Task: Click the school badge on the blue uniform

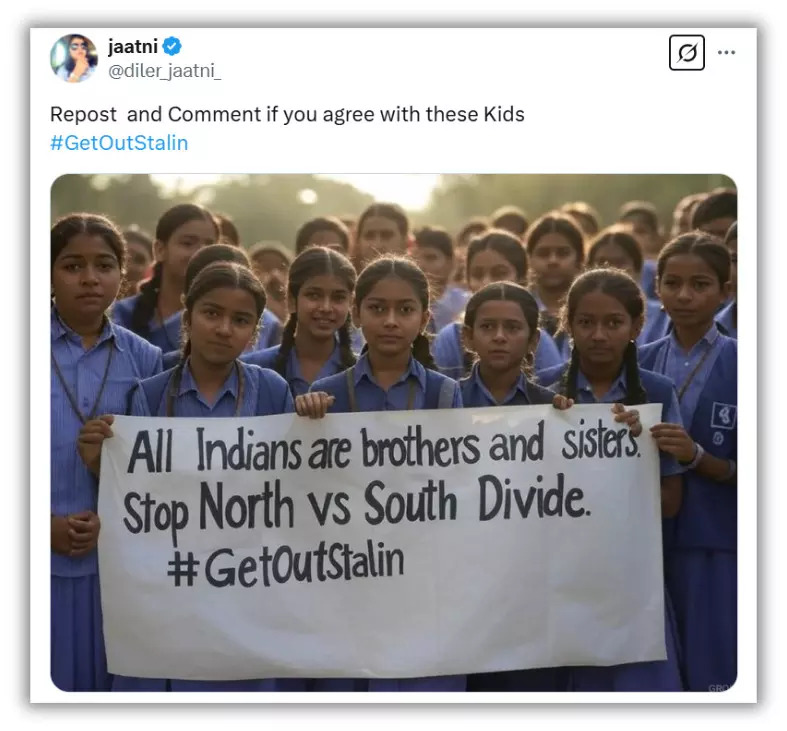Action: (x=723, y=416)
